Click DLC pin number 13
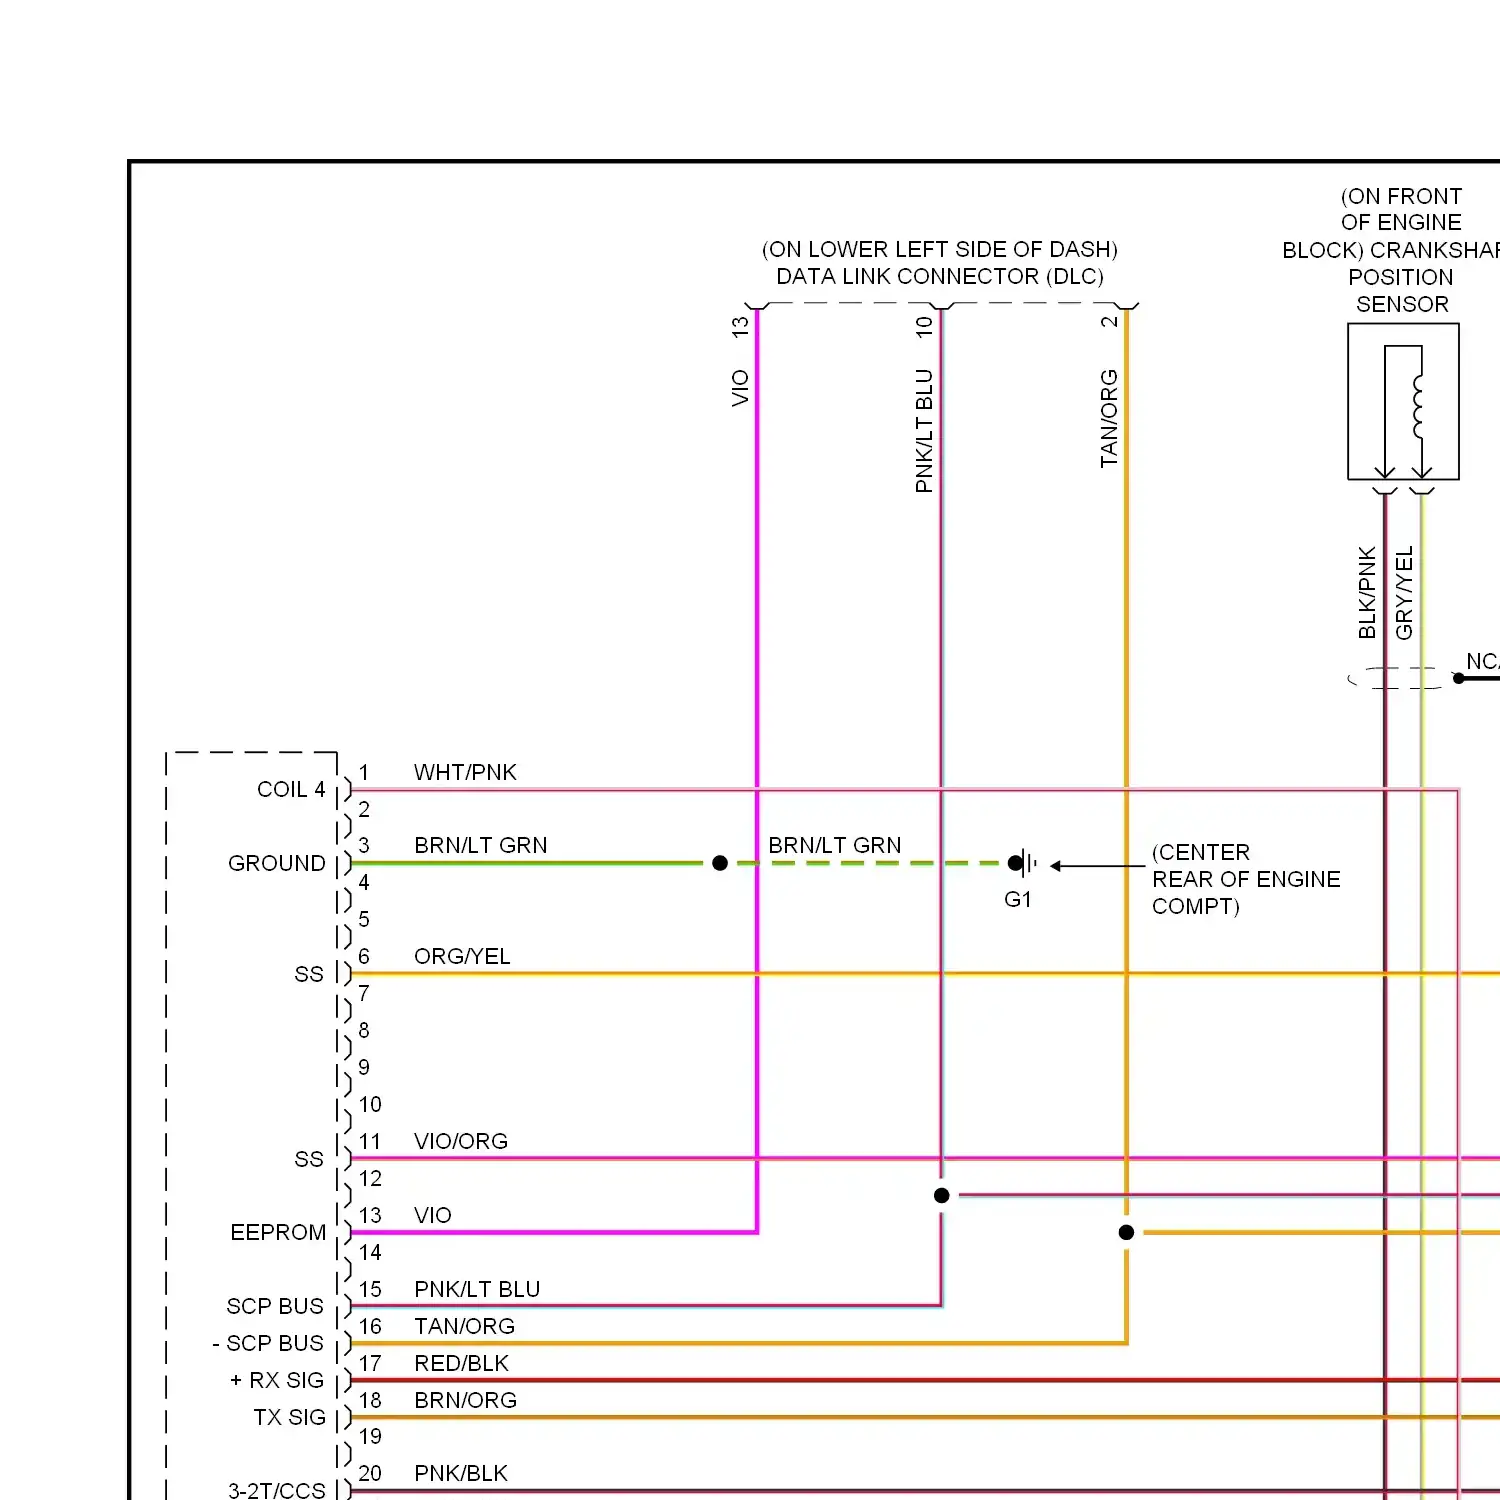1500x1500 pixels. coord(740,326)
